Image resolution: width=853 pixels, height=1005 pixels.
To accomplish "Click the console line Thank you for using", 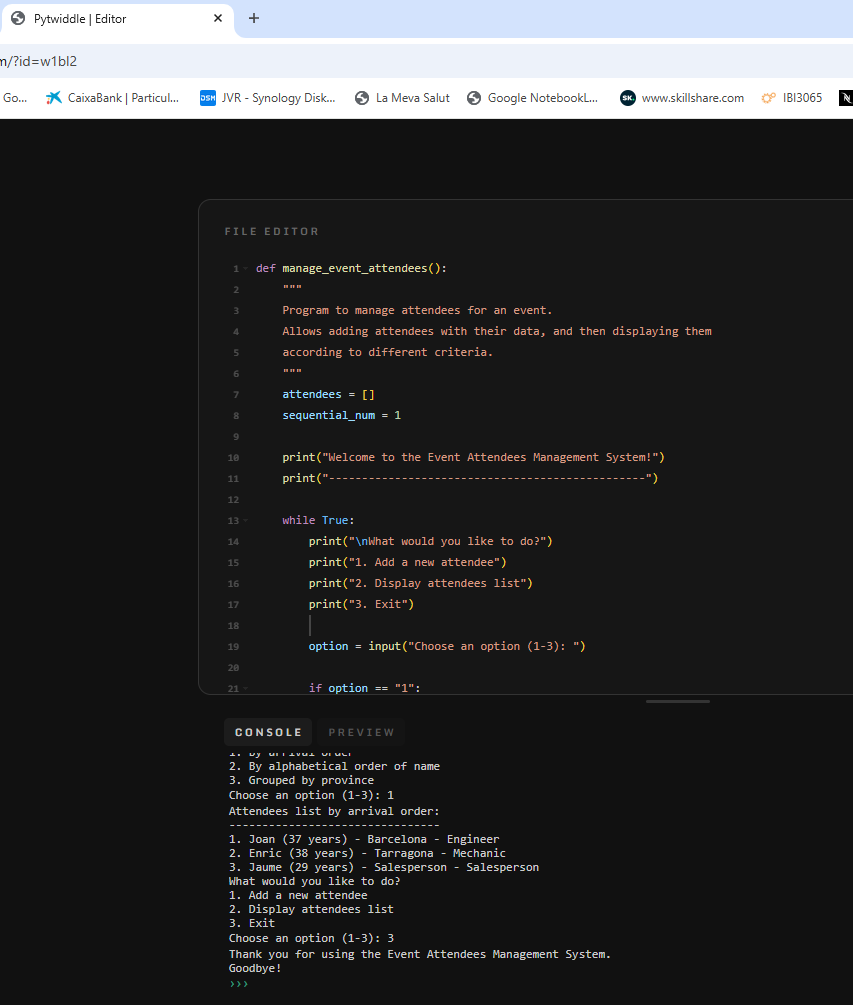I will tap(420, 954).
